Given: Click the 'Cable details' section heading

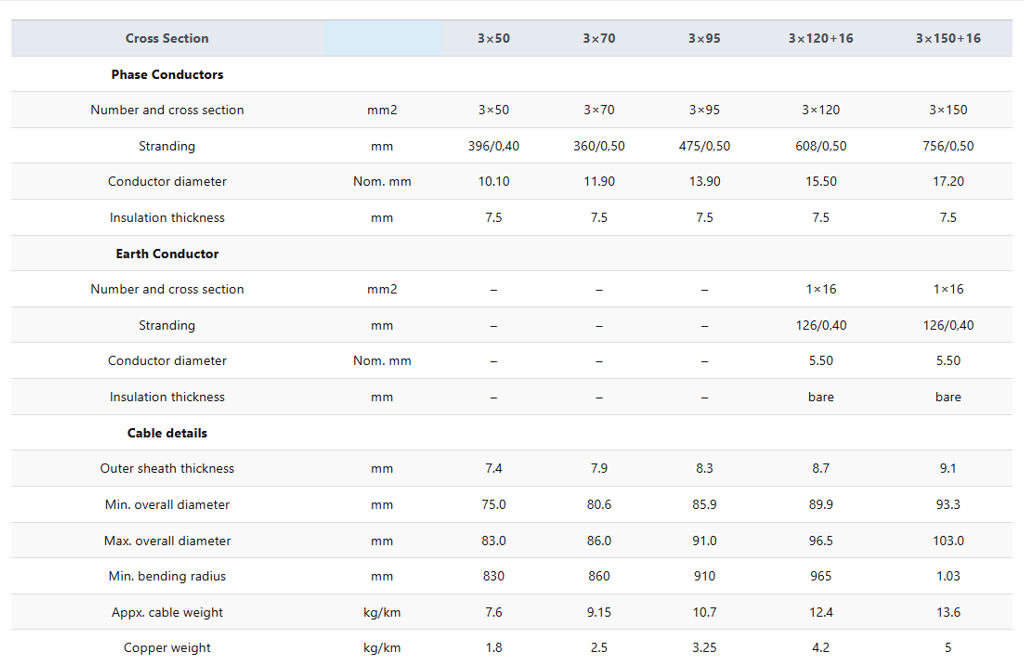Looking at the screenshot, I should [167, 433].
